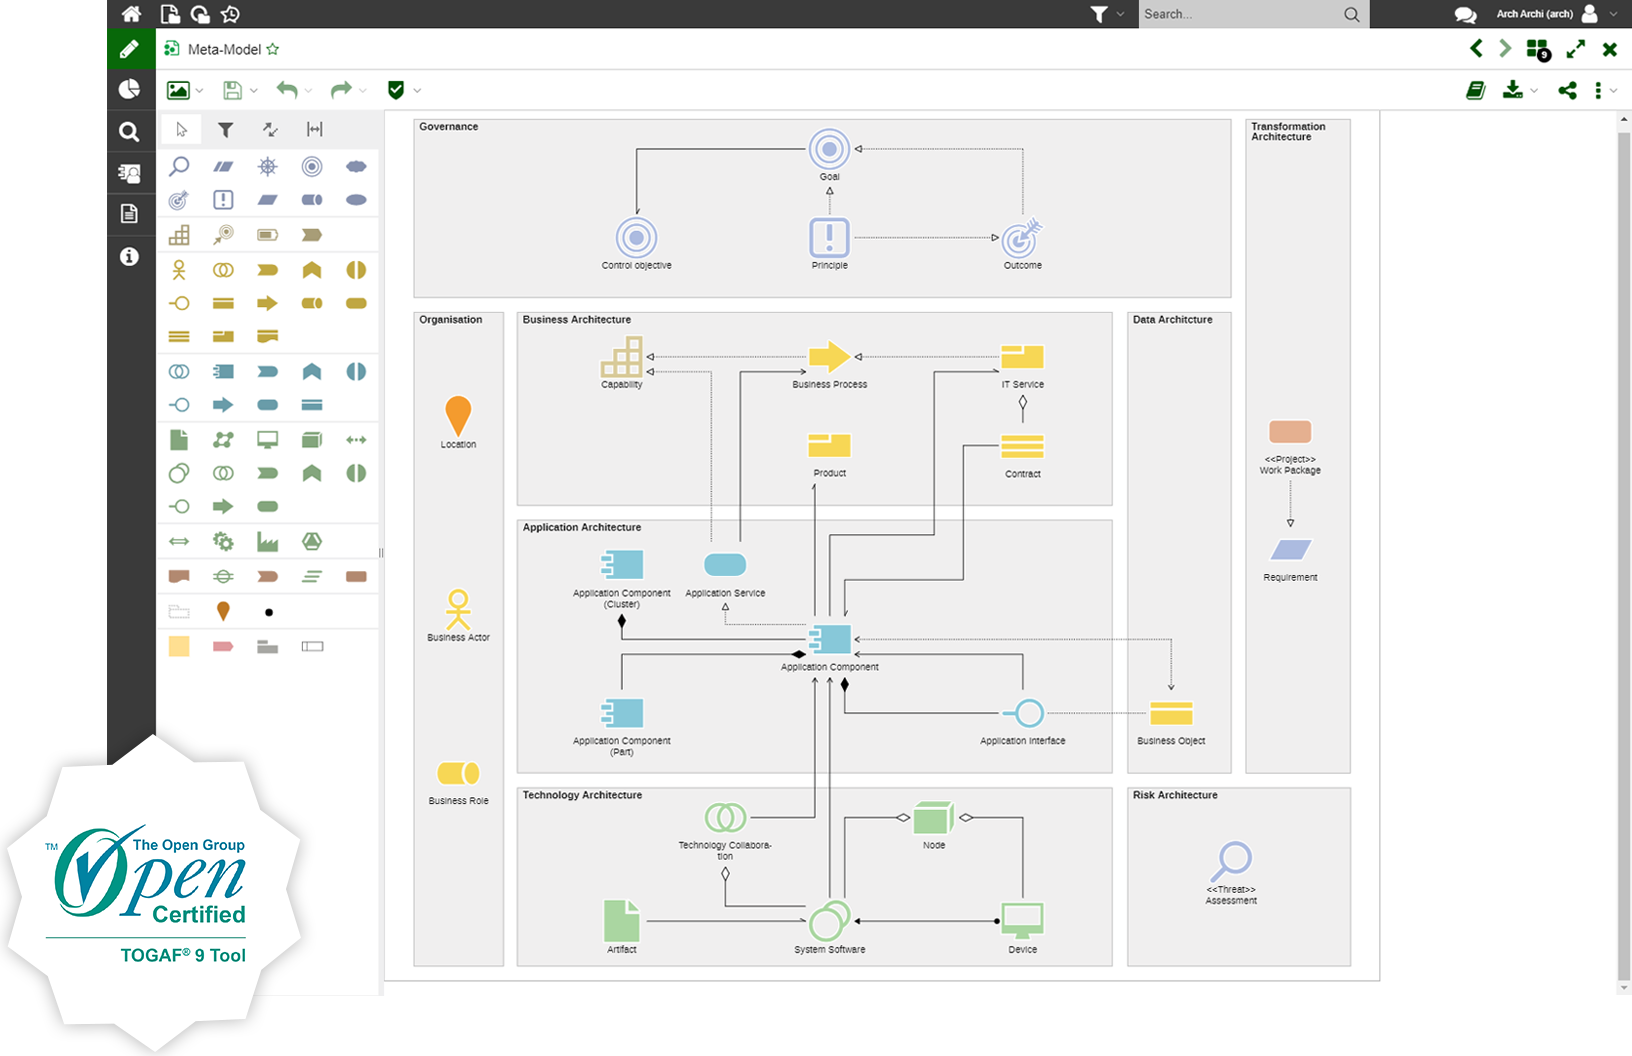Screen dimensions: 1632x1056
Task: Click the open views grid icon
Action: 1538,49
